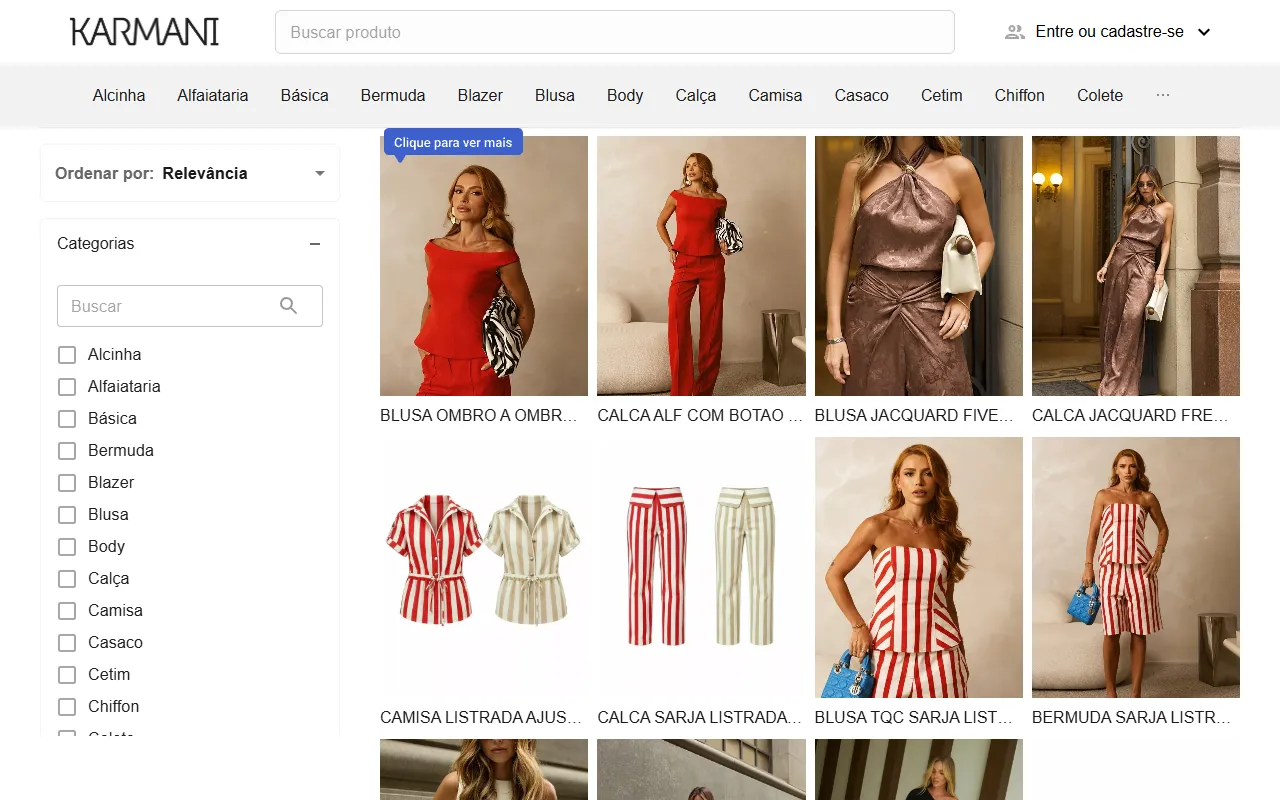Open the more categories ellipsis menu
Viewport: 1280px width, 800px height.
click(x=1163, y=95)
